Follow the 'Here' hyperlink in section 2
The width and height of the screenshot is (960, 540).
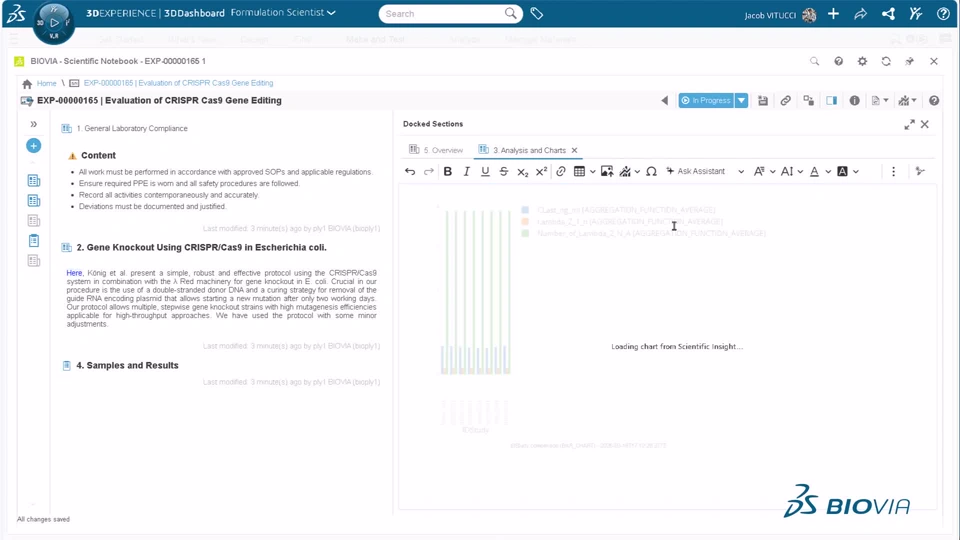click(74, 273)
